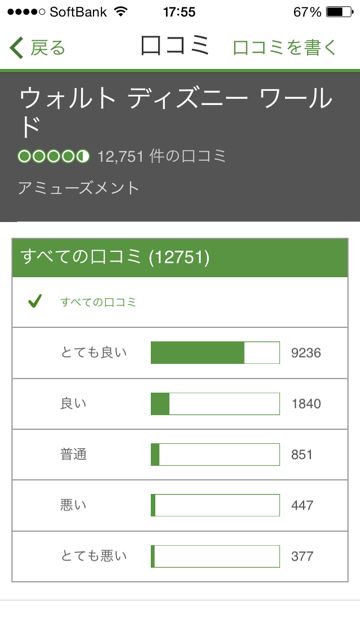Open 口コミを書く to write a review
The image size is (360, 640).
(284, 48)
